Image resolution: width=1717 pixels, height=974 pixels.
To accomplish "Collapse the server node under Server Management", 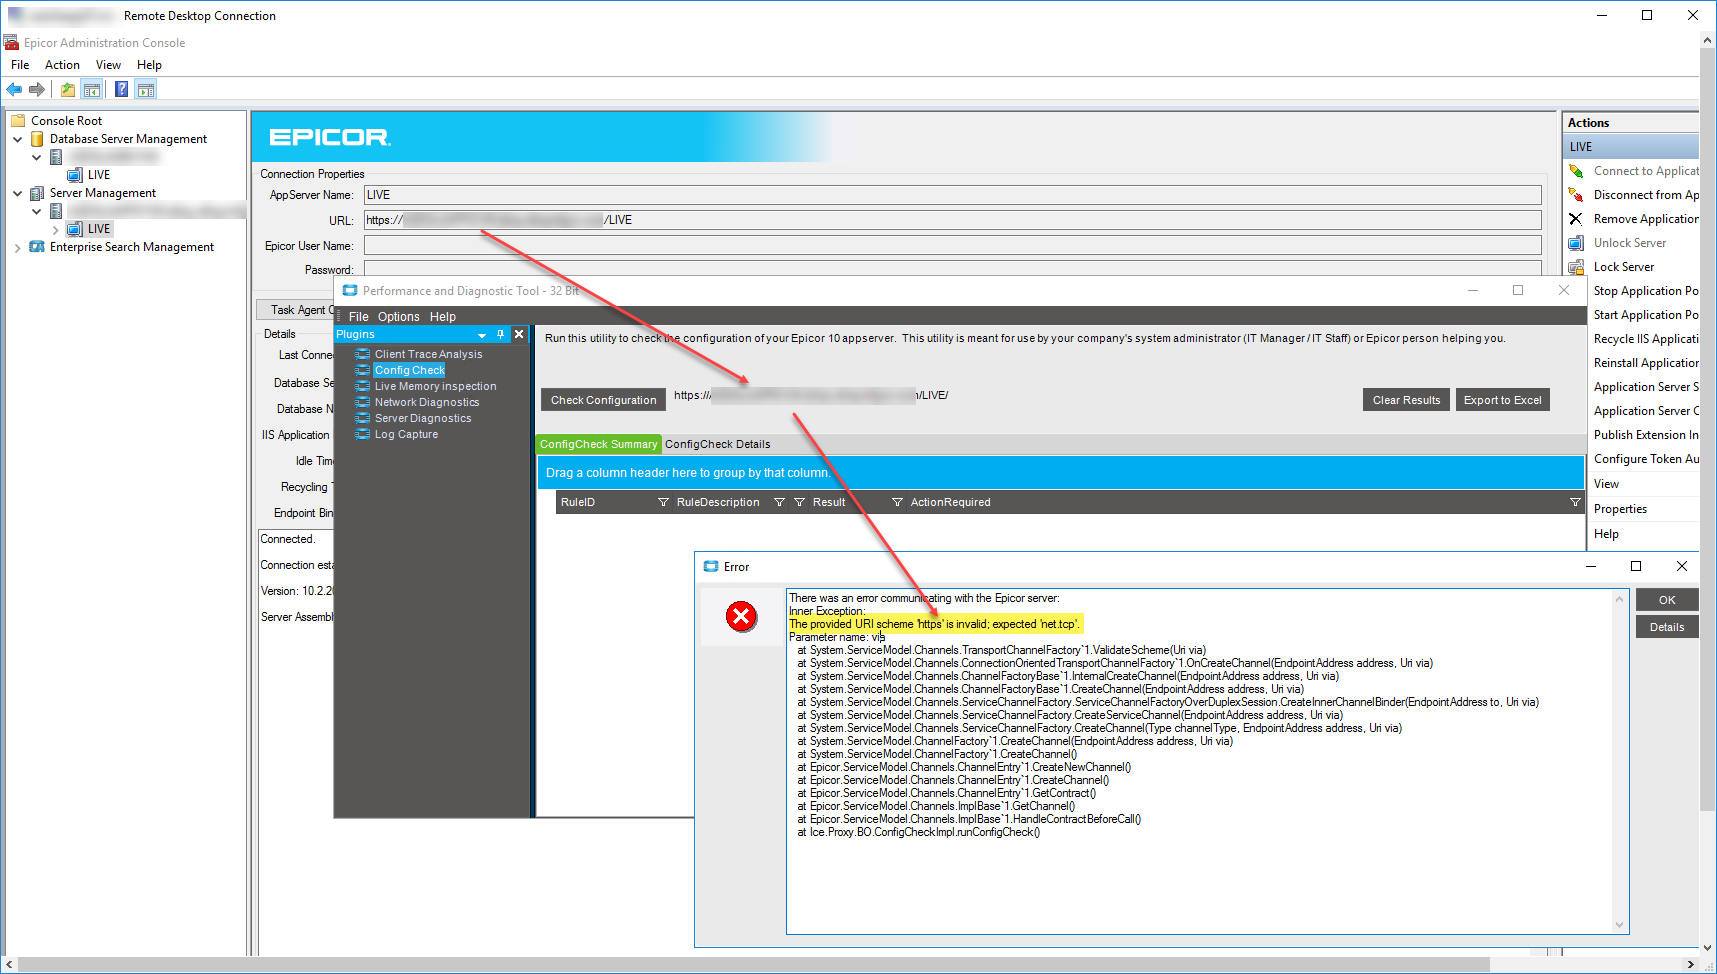I will (36, 211).
